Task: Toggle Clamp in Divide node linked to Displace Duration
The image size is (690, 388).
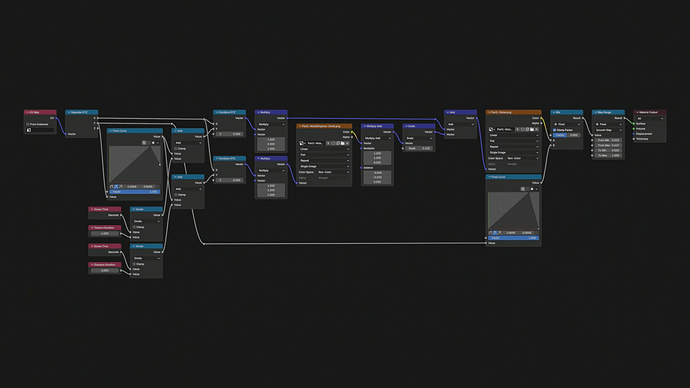Action: click(134, 264)
